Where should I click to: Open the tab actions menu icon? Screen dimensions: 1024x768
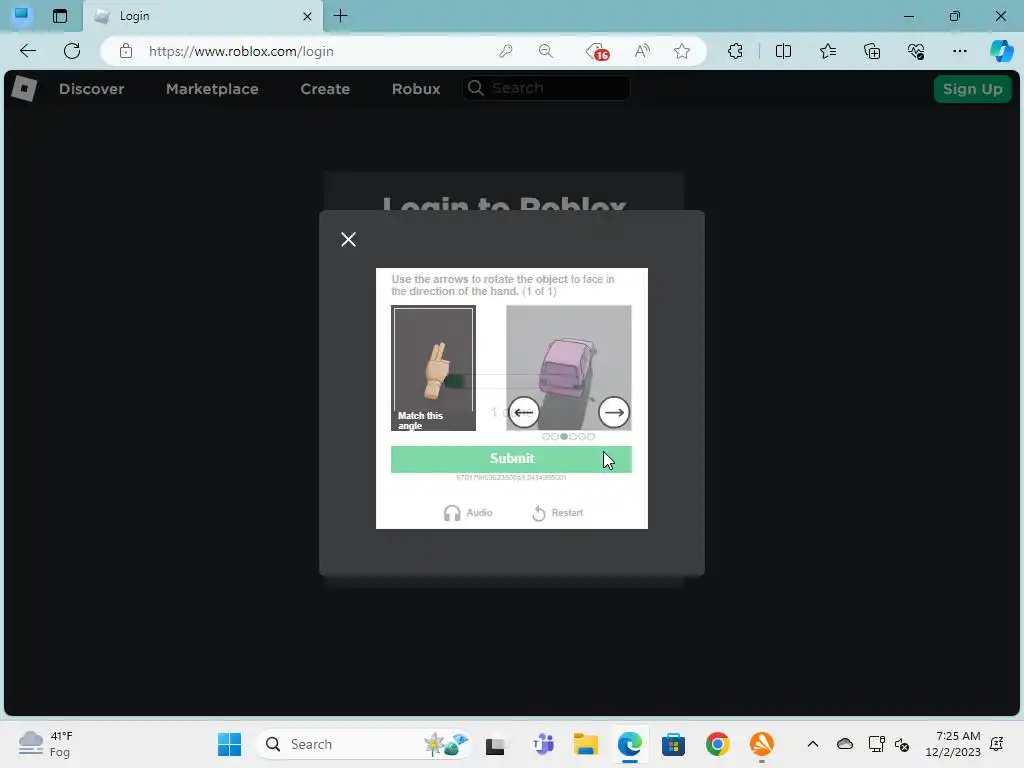(60, 16)
